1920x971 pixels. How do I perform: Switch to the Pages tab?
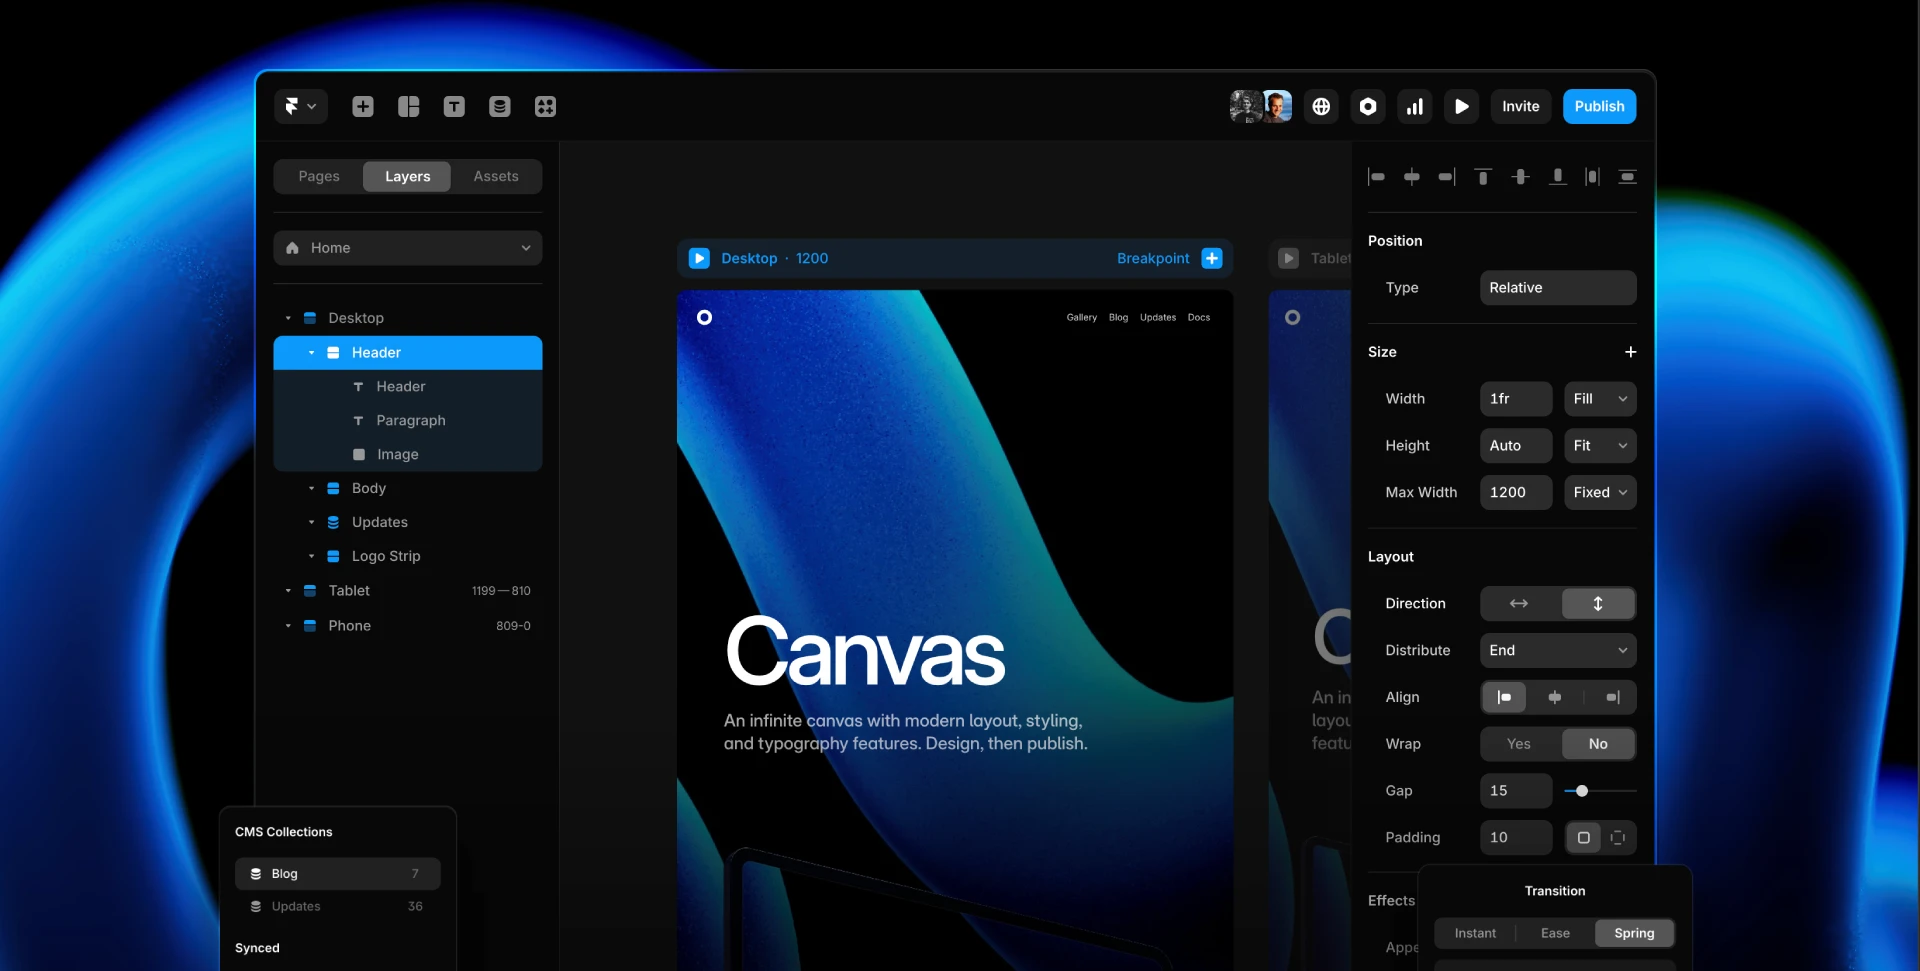coord(318,176)
